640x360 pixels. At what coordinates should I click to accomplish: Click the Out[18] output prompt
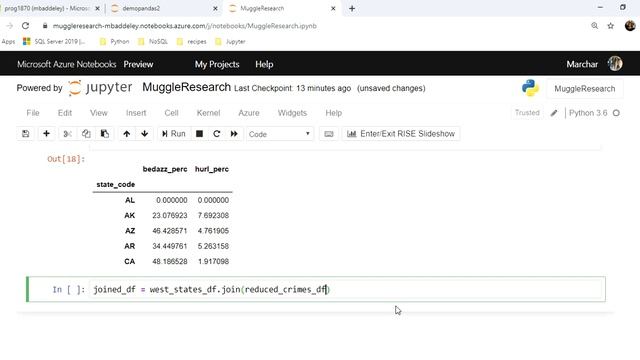[x=66, y=159]
